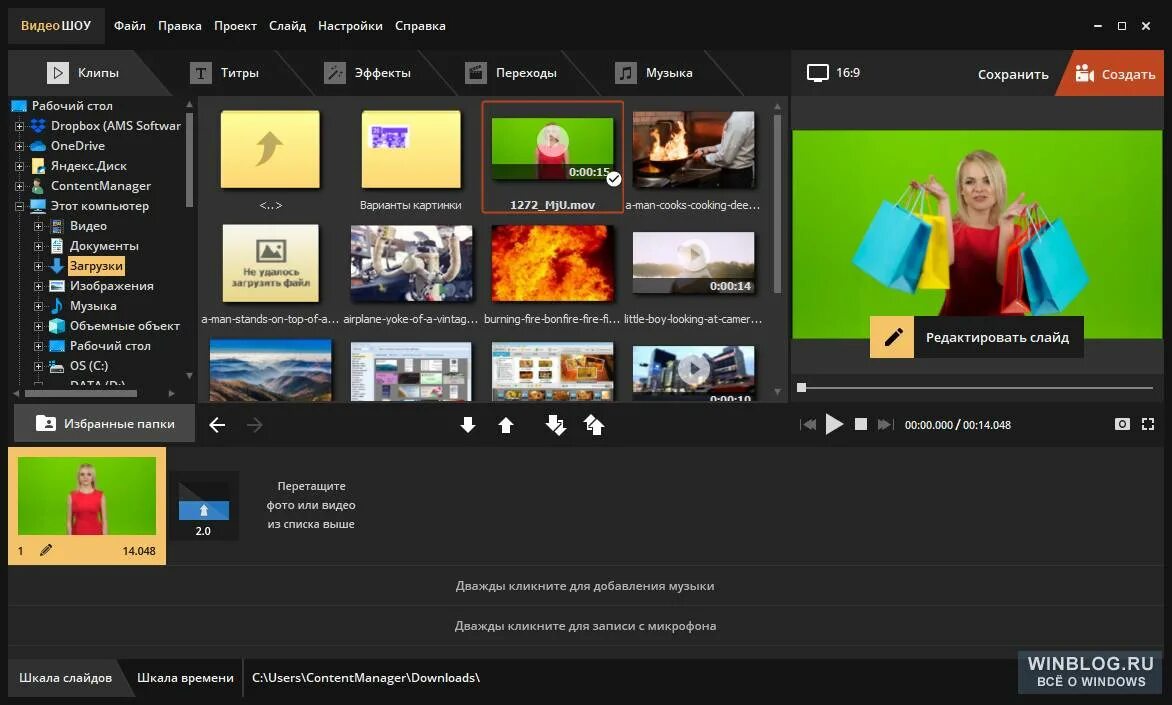The image size is (1172, 705).
Task: Click the Сохранить button
Action: pos(1012,73)
